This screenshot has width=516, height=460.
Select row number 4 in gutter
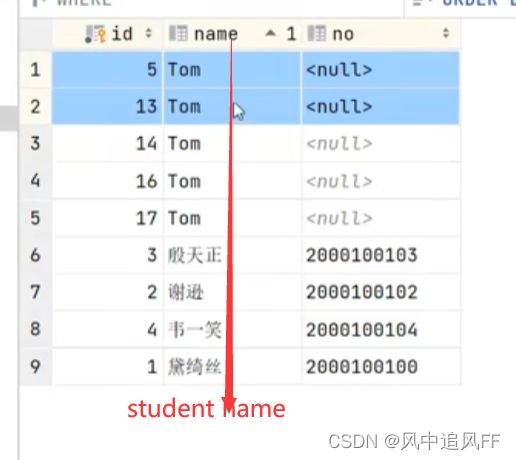[36, 181]
